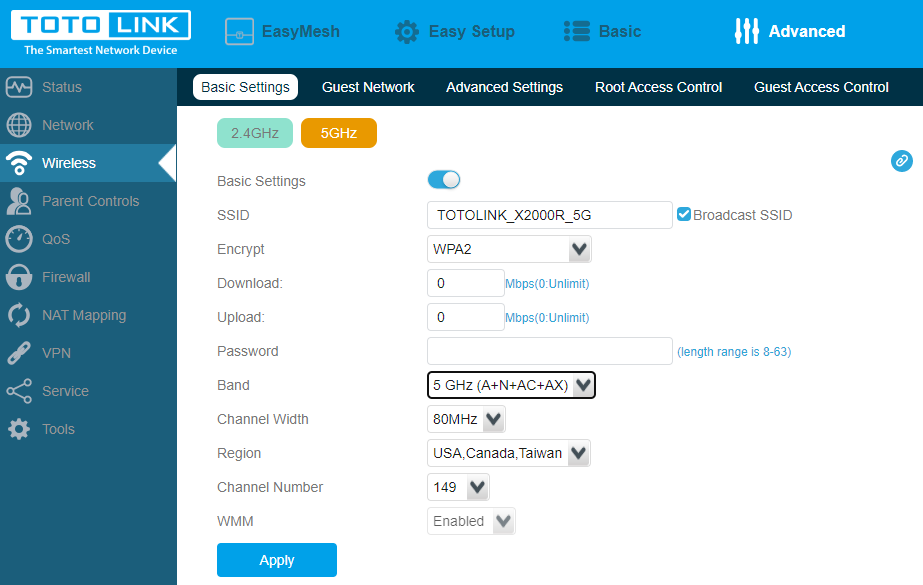923x585 pixels.
Task: Click the blue link icon at right
Action: [901, 160]
